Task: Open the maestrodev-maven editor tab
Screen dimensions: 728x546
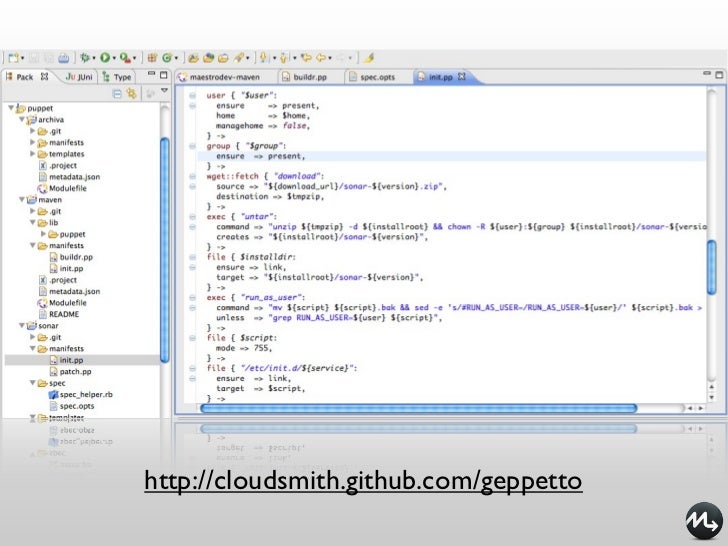Action: (x=220, y=77)
